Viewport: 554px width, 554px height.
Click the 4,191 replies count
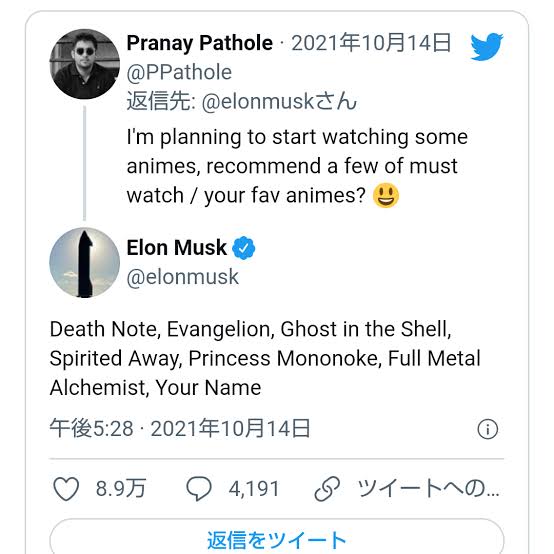[254, 489]
